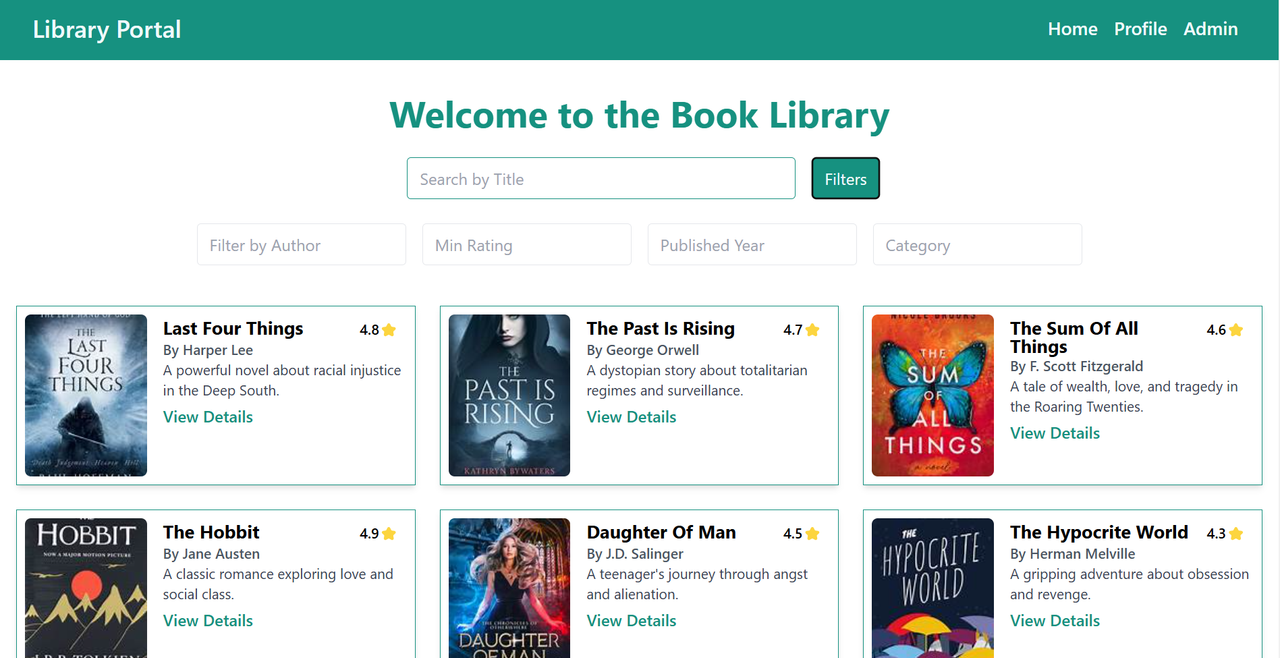Click author text By J.D. Salinger
This screenshot has height=658, width=1280.
click(635, 555)
